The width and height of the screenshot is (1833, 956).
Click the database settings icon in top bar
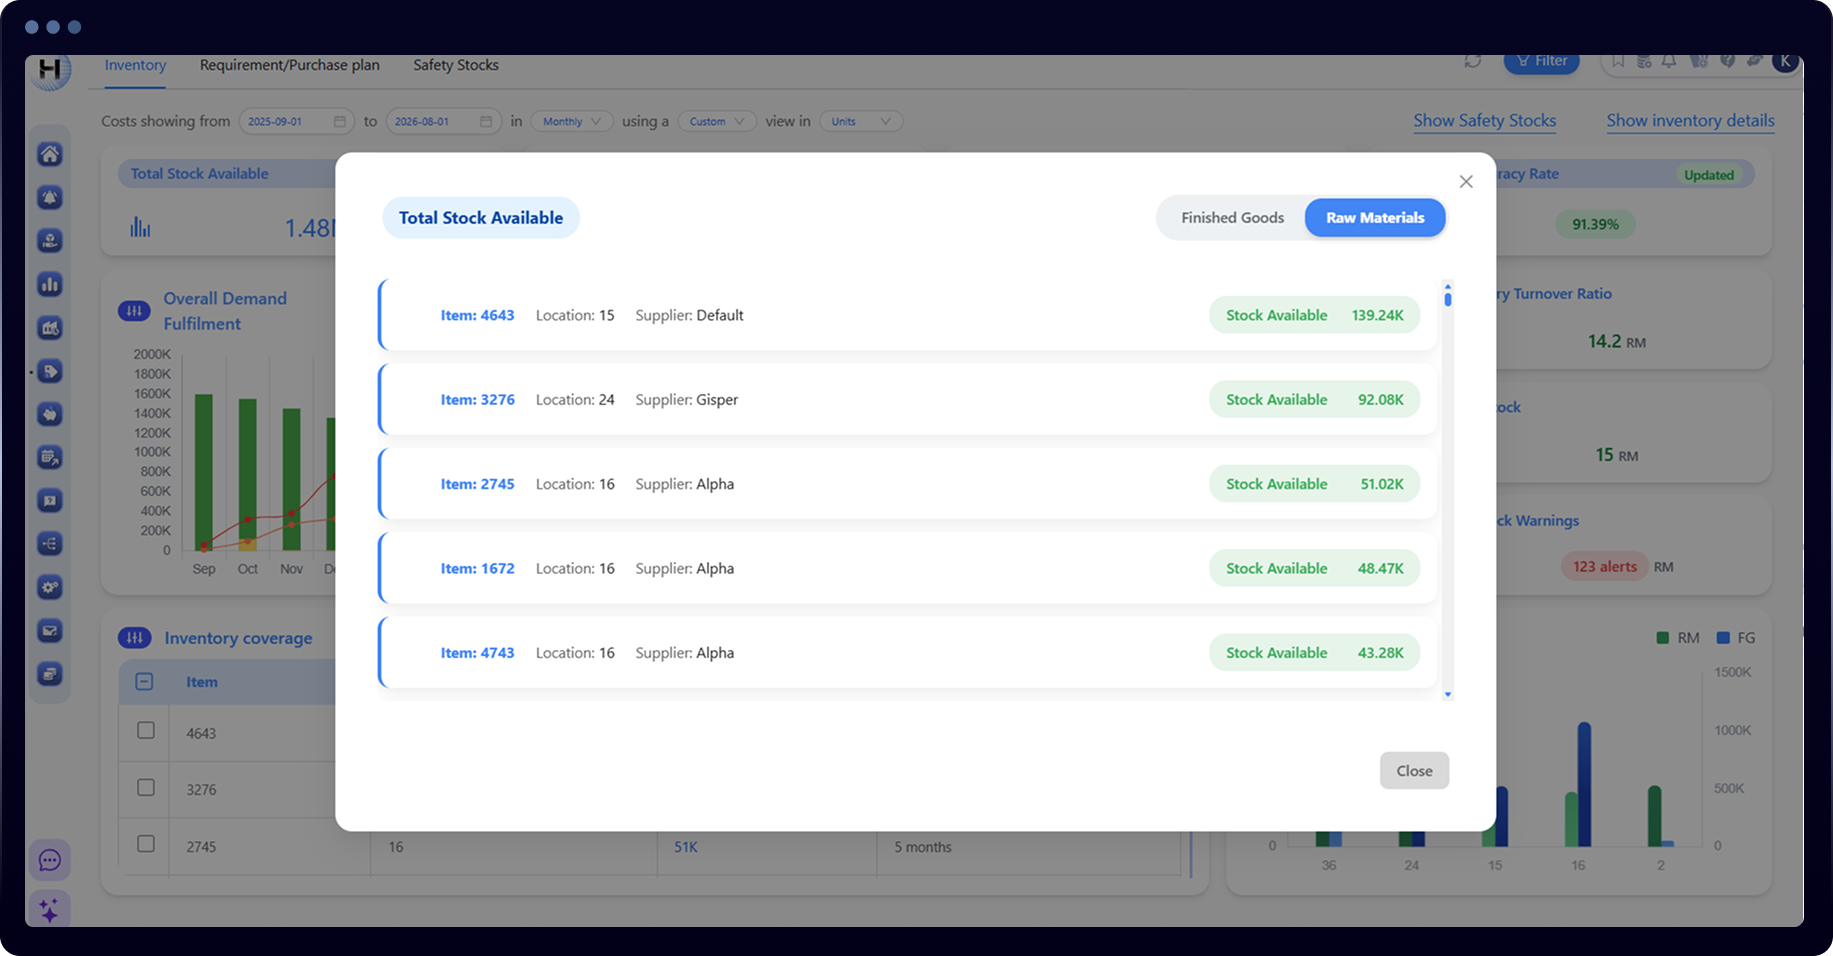(x=1644, y=61)
